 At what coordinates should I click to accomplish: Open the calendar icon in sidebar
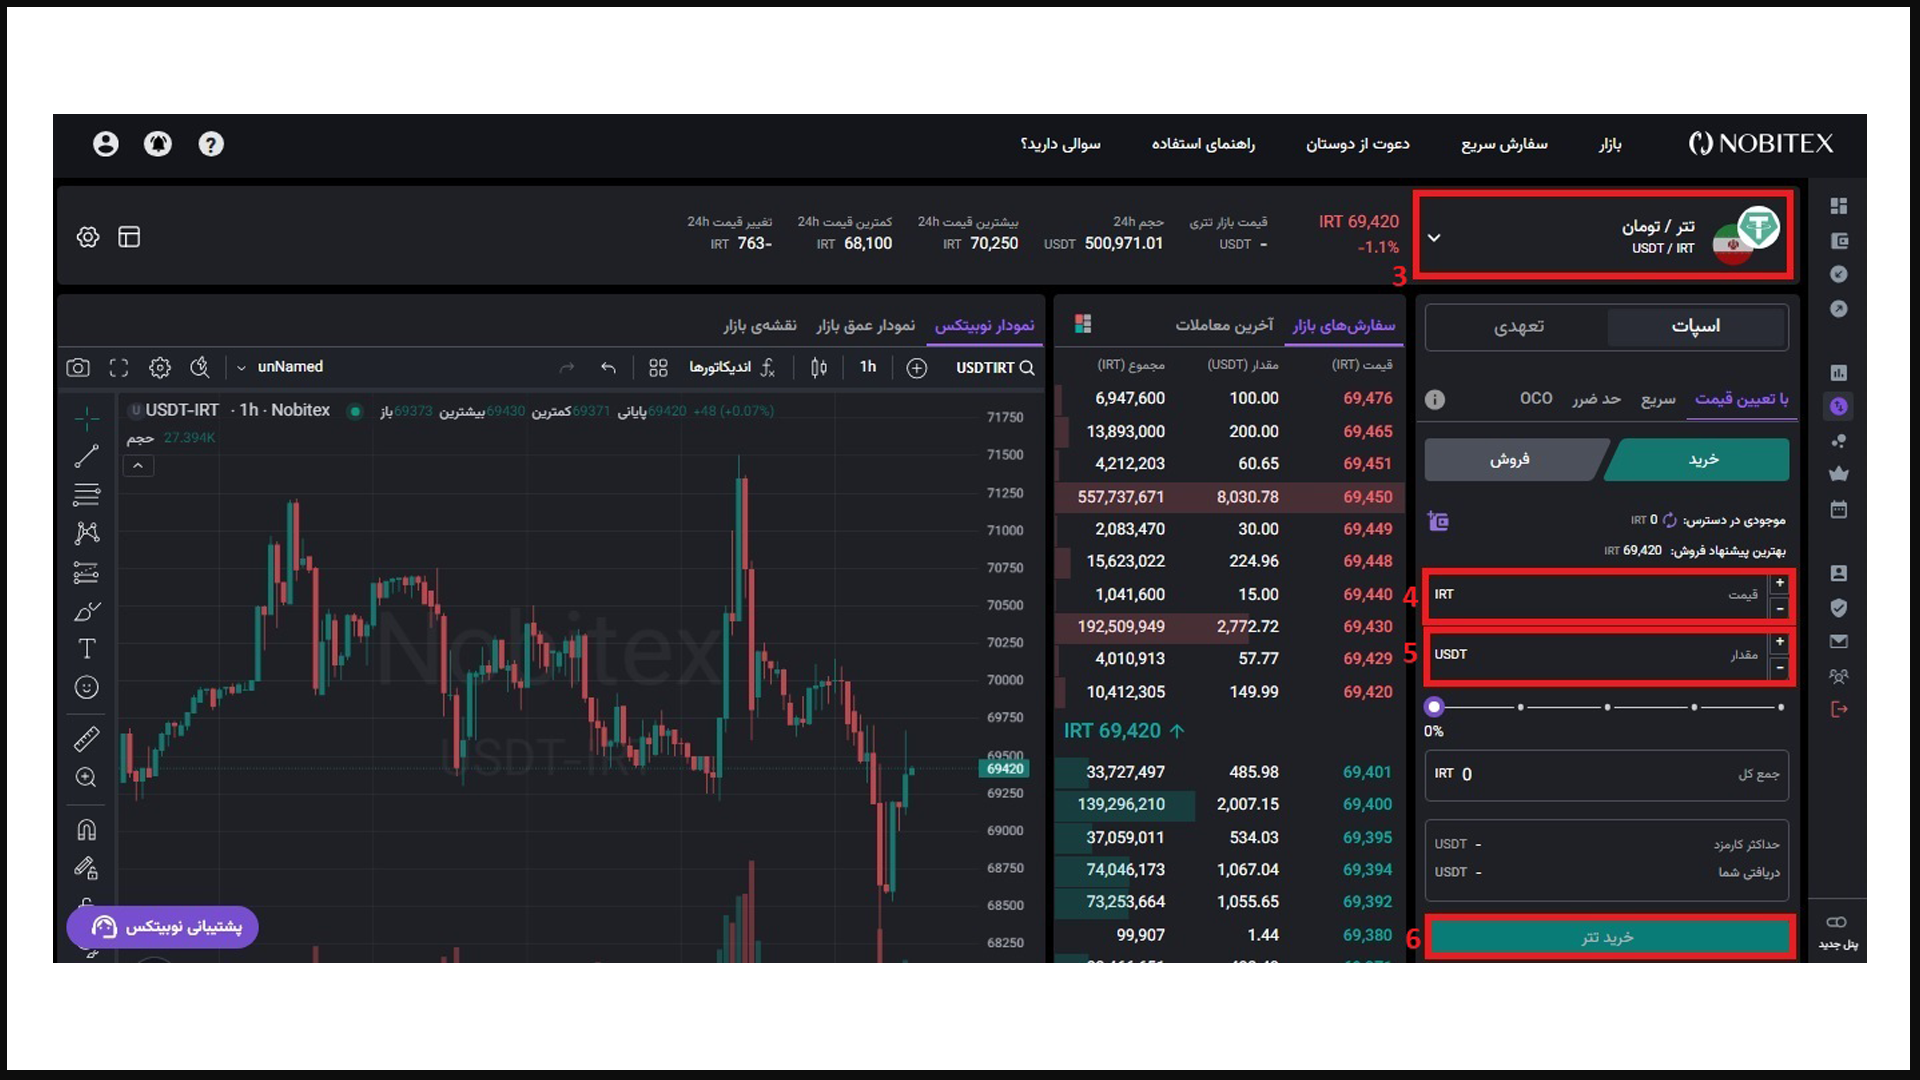click(x=1838, y=510)
